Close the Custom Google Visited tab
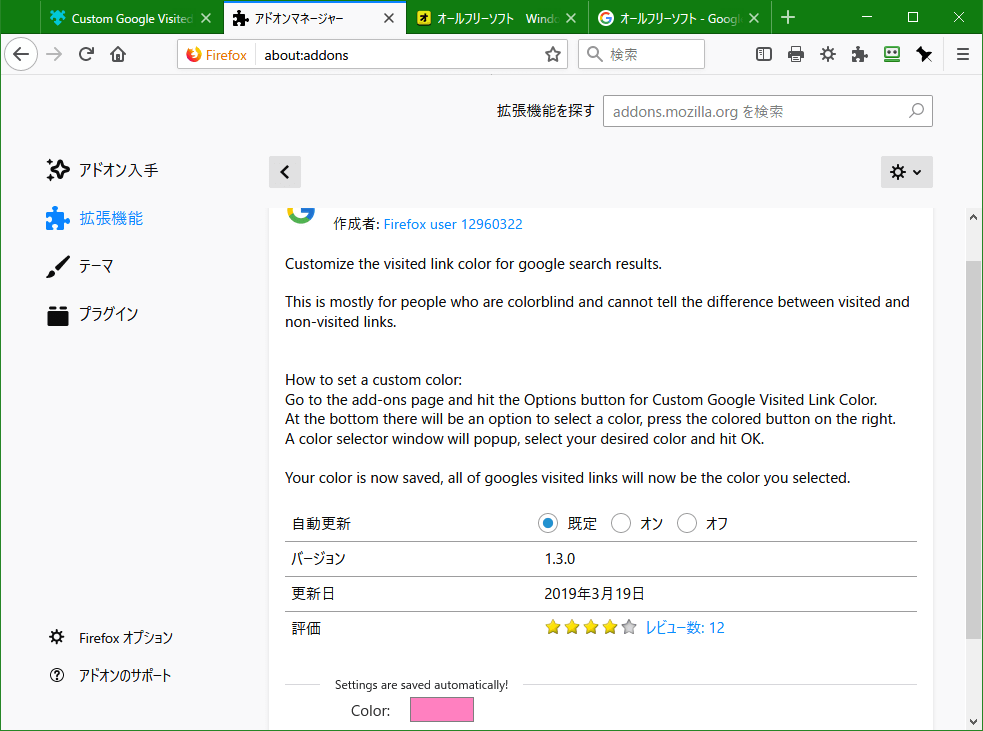This screenshot has width=983, height=731. pos(206,18)
